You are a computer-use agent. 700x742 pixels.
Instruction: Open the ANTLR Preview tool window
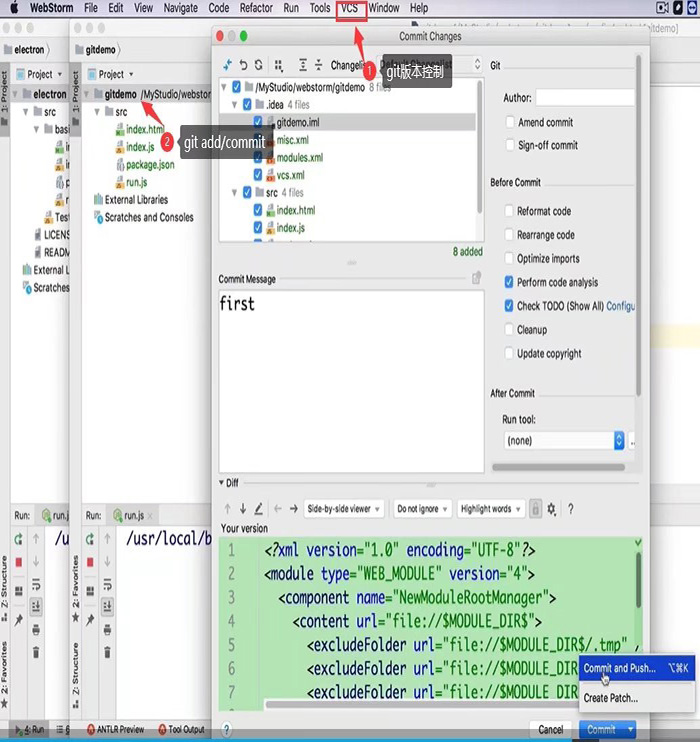(x=115, y=729)
